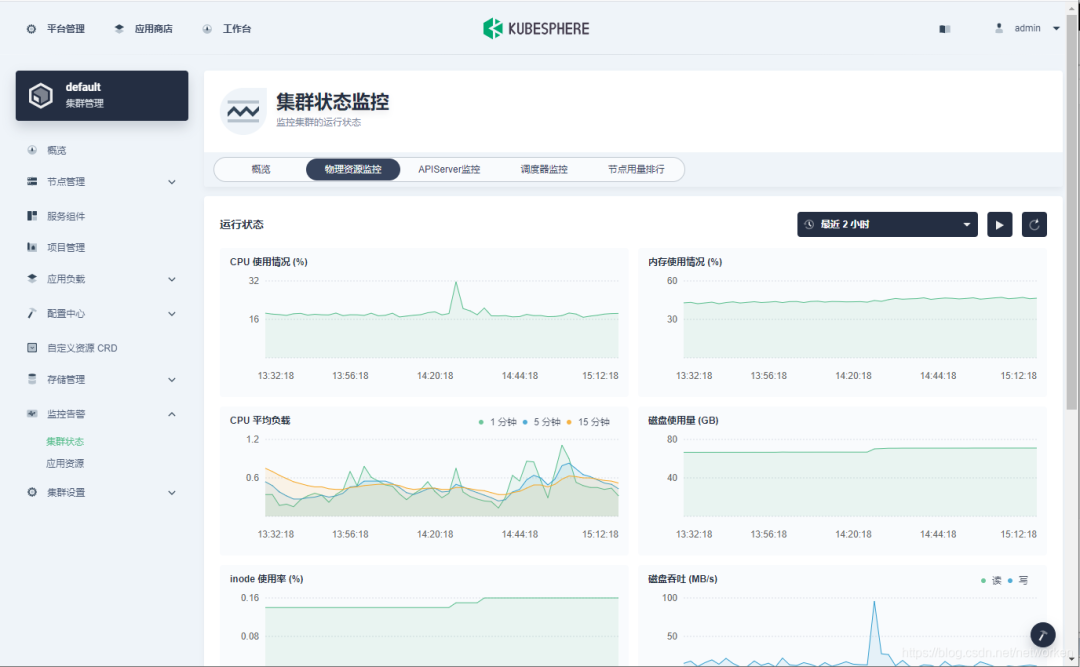1080x667 pixels.
Task: Expand the 配置中心 chevron
Action: [x=172, y=314]
